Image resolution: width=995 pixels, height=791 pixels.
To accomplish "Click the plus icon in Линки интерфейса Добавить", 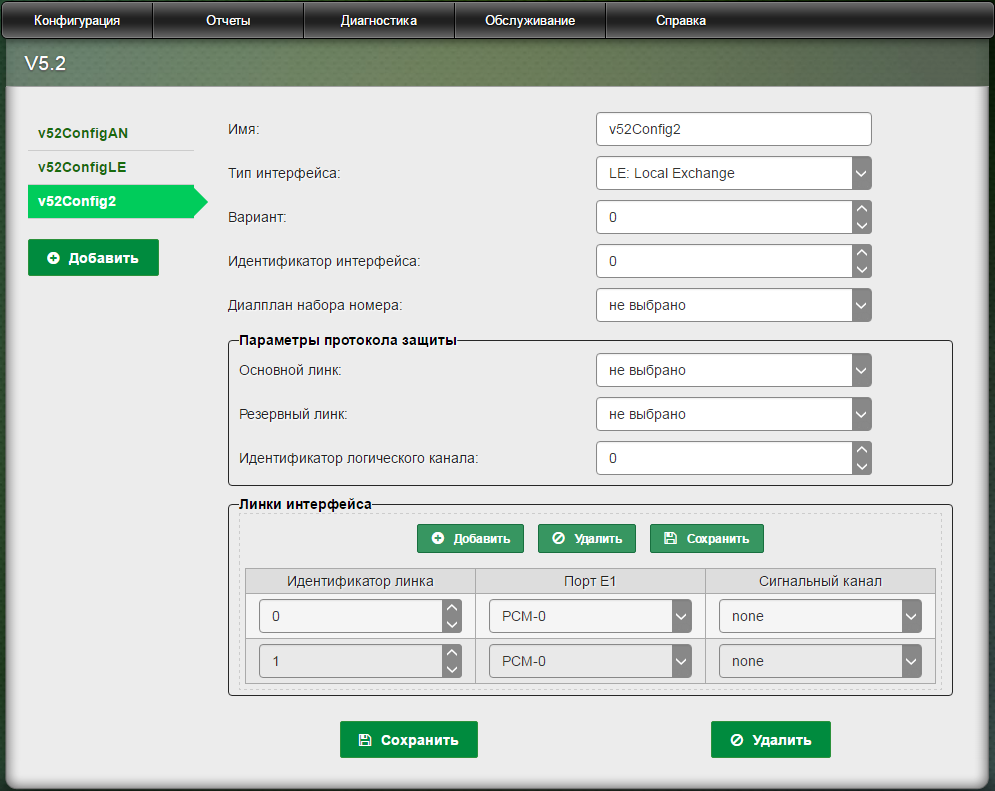I will (438, 539).
